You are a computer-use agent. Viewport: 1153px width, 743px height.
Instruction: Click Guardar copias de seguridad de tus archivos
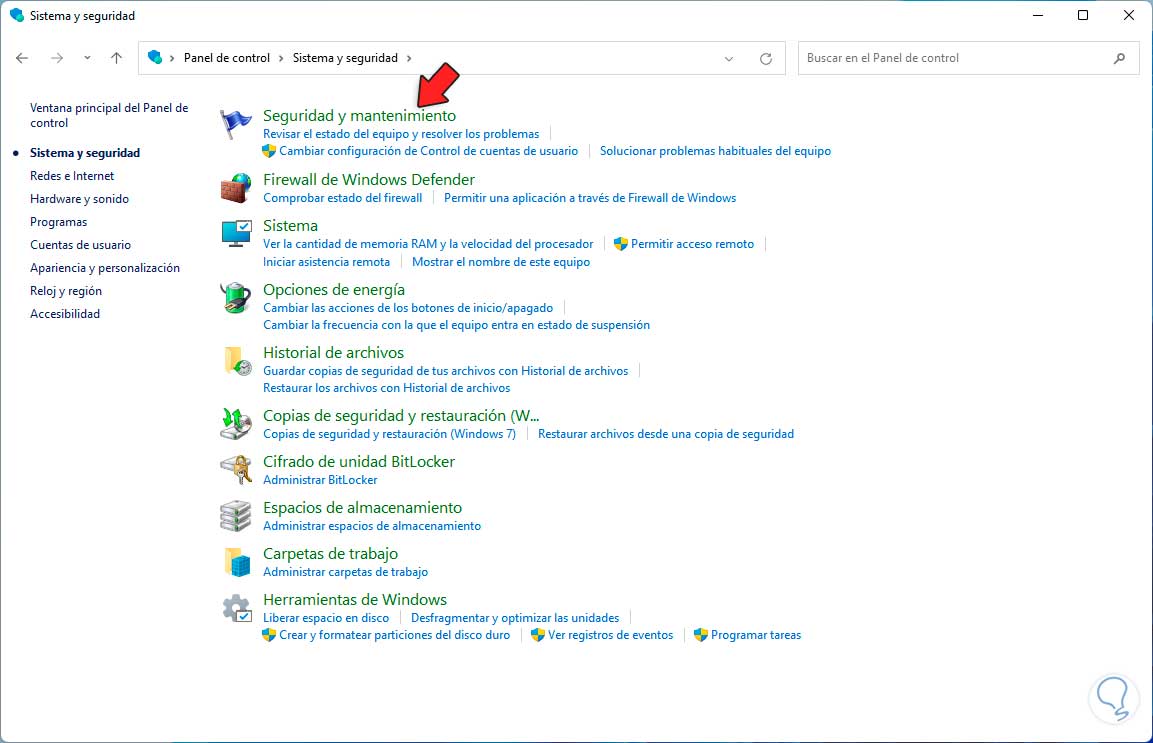pyautogui.click(x=446, y=371)
